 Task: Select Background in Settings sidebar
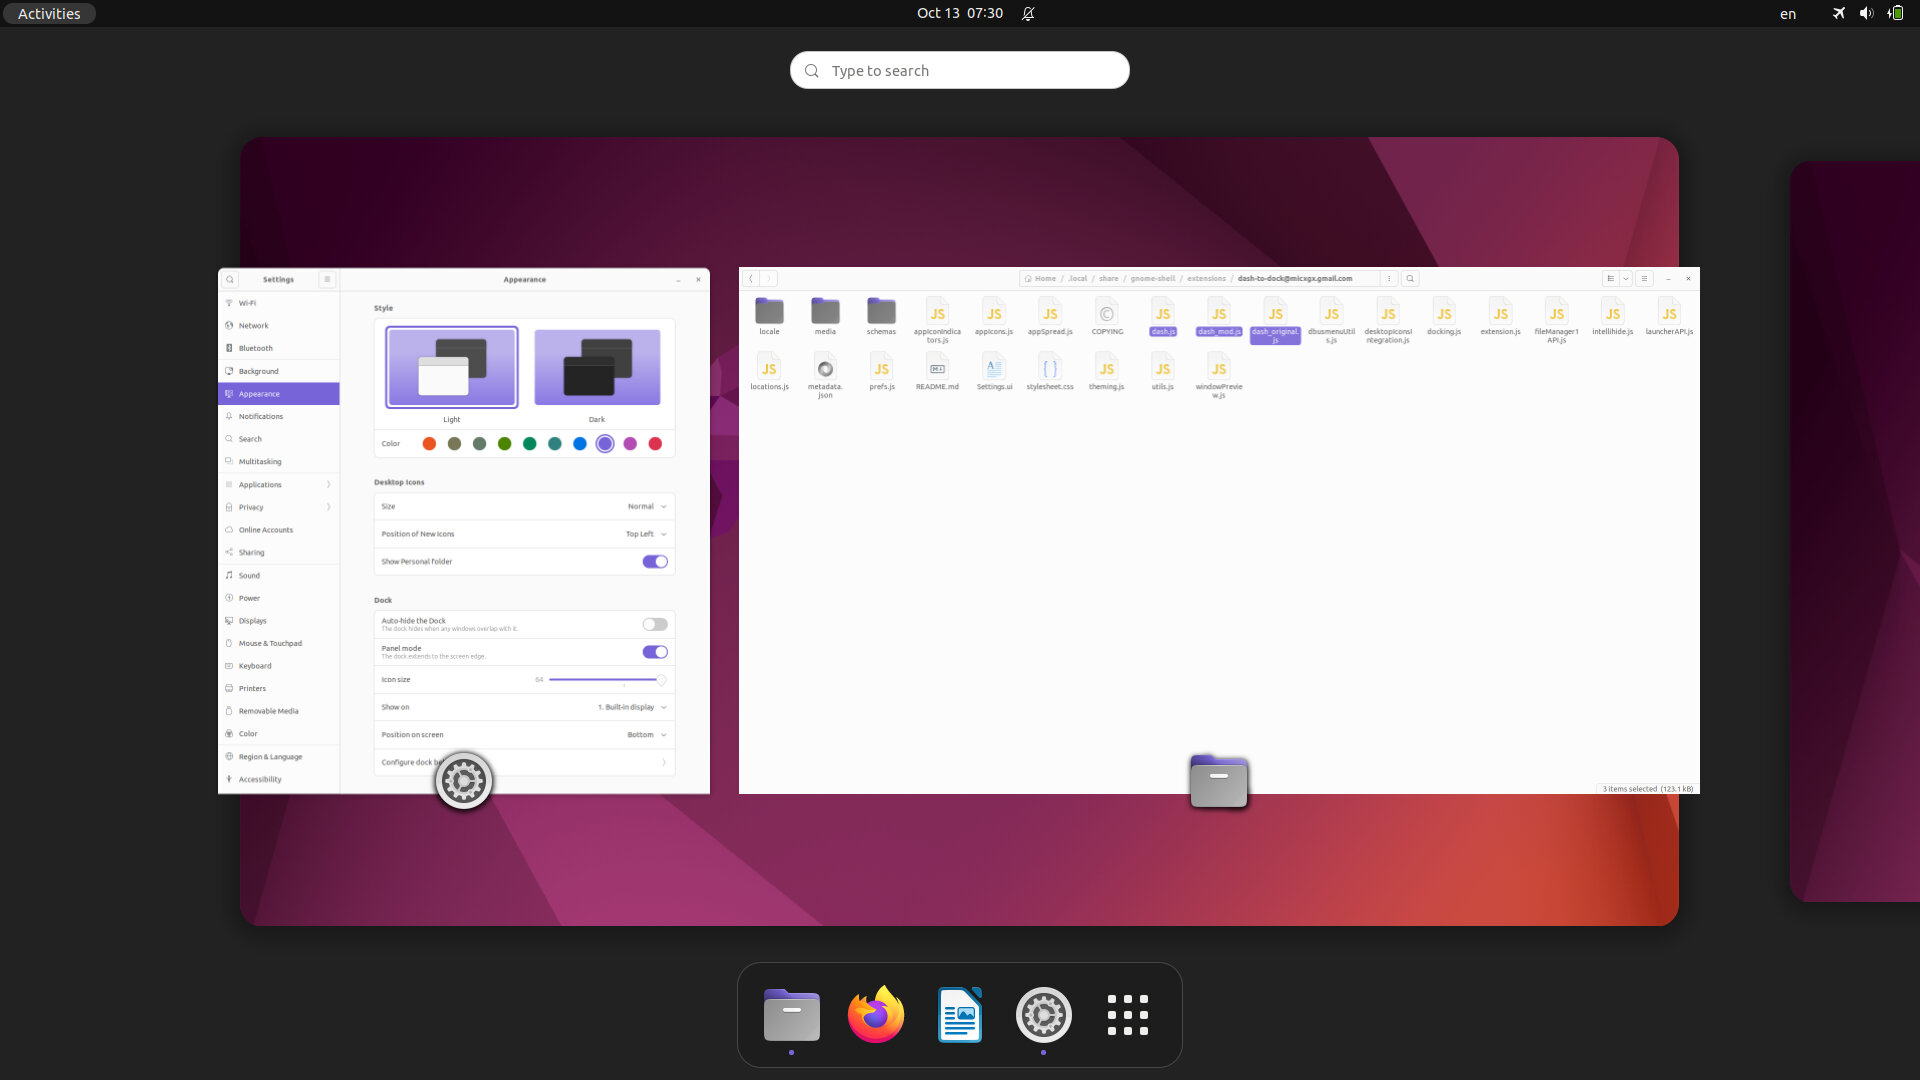259,371
